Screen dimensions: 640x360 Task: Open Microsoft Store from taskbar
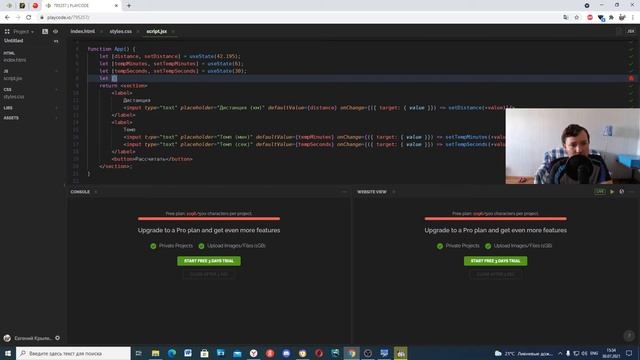[x=204, y=353]
